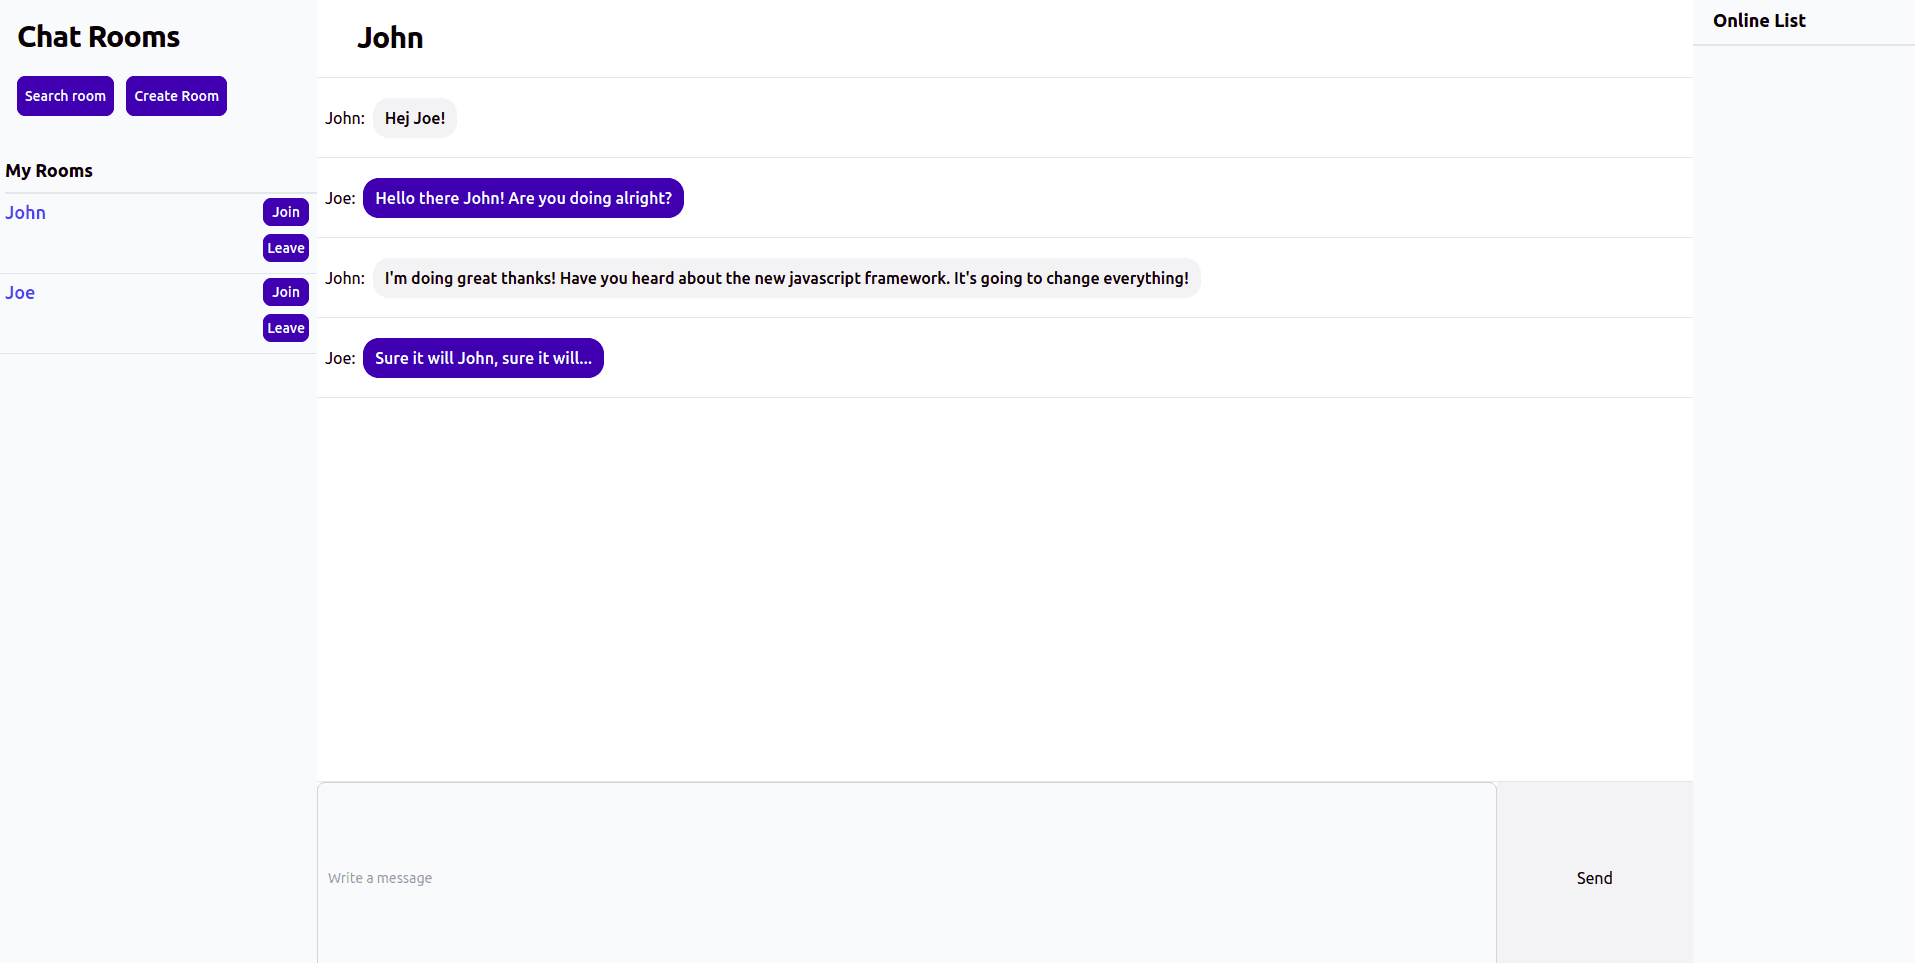This screenshot has height=963, width=1915.
Task: Click the My Rooms section label
Action: pyautogui.click(x=49, y=171)
